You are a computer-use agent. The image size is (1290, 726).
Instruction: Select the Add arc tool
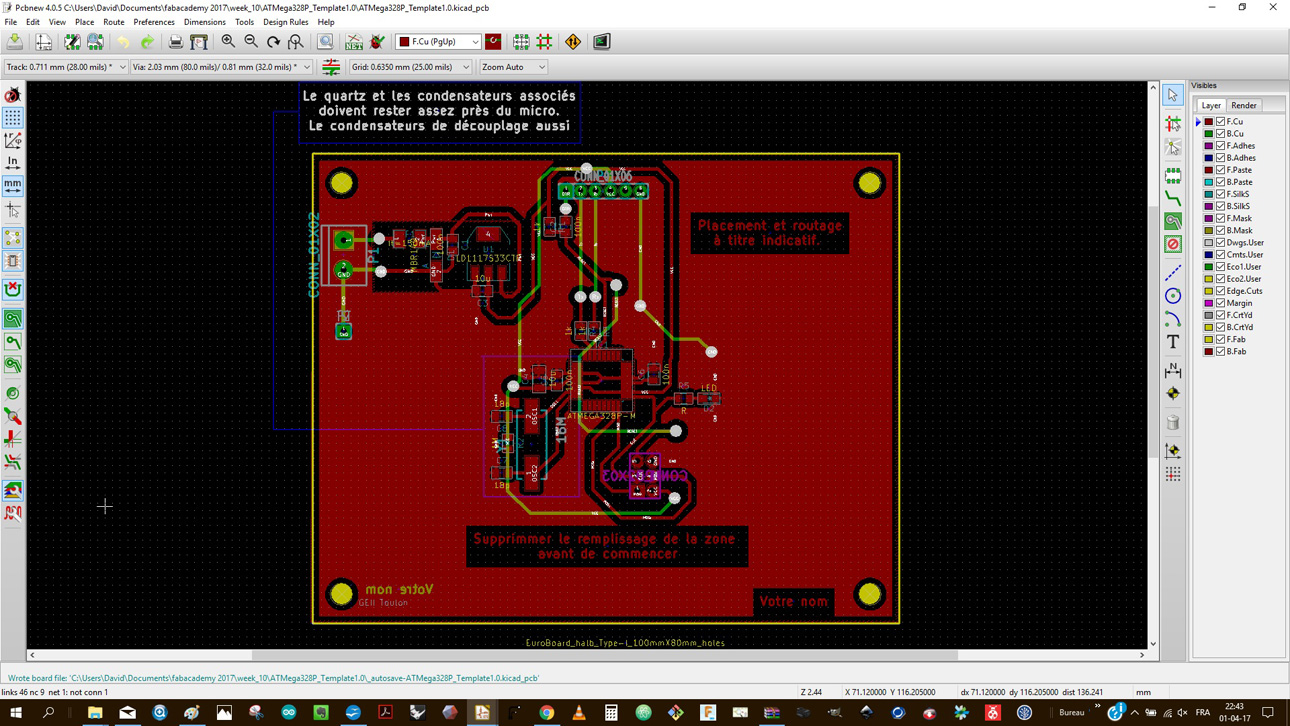click(1173, 319)
